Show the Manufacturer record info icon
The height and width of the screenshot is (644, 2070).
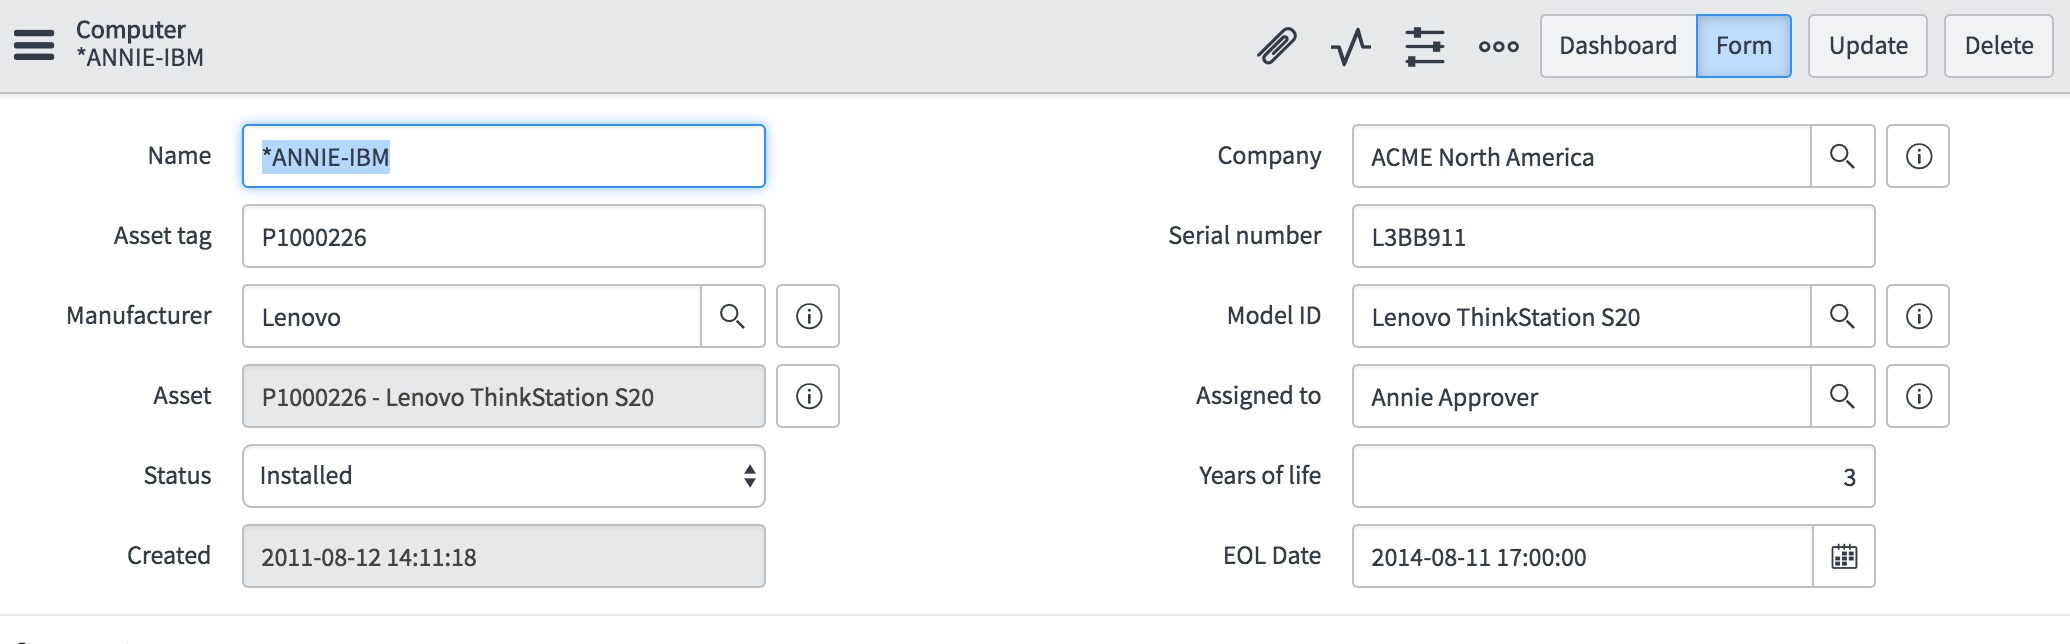[x=808, y=316]
